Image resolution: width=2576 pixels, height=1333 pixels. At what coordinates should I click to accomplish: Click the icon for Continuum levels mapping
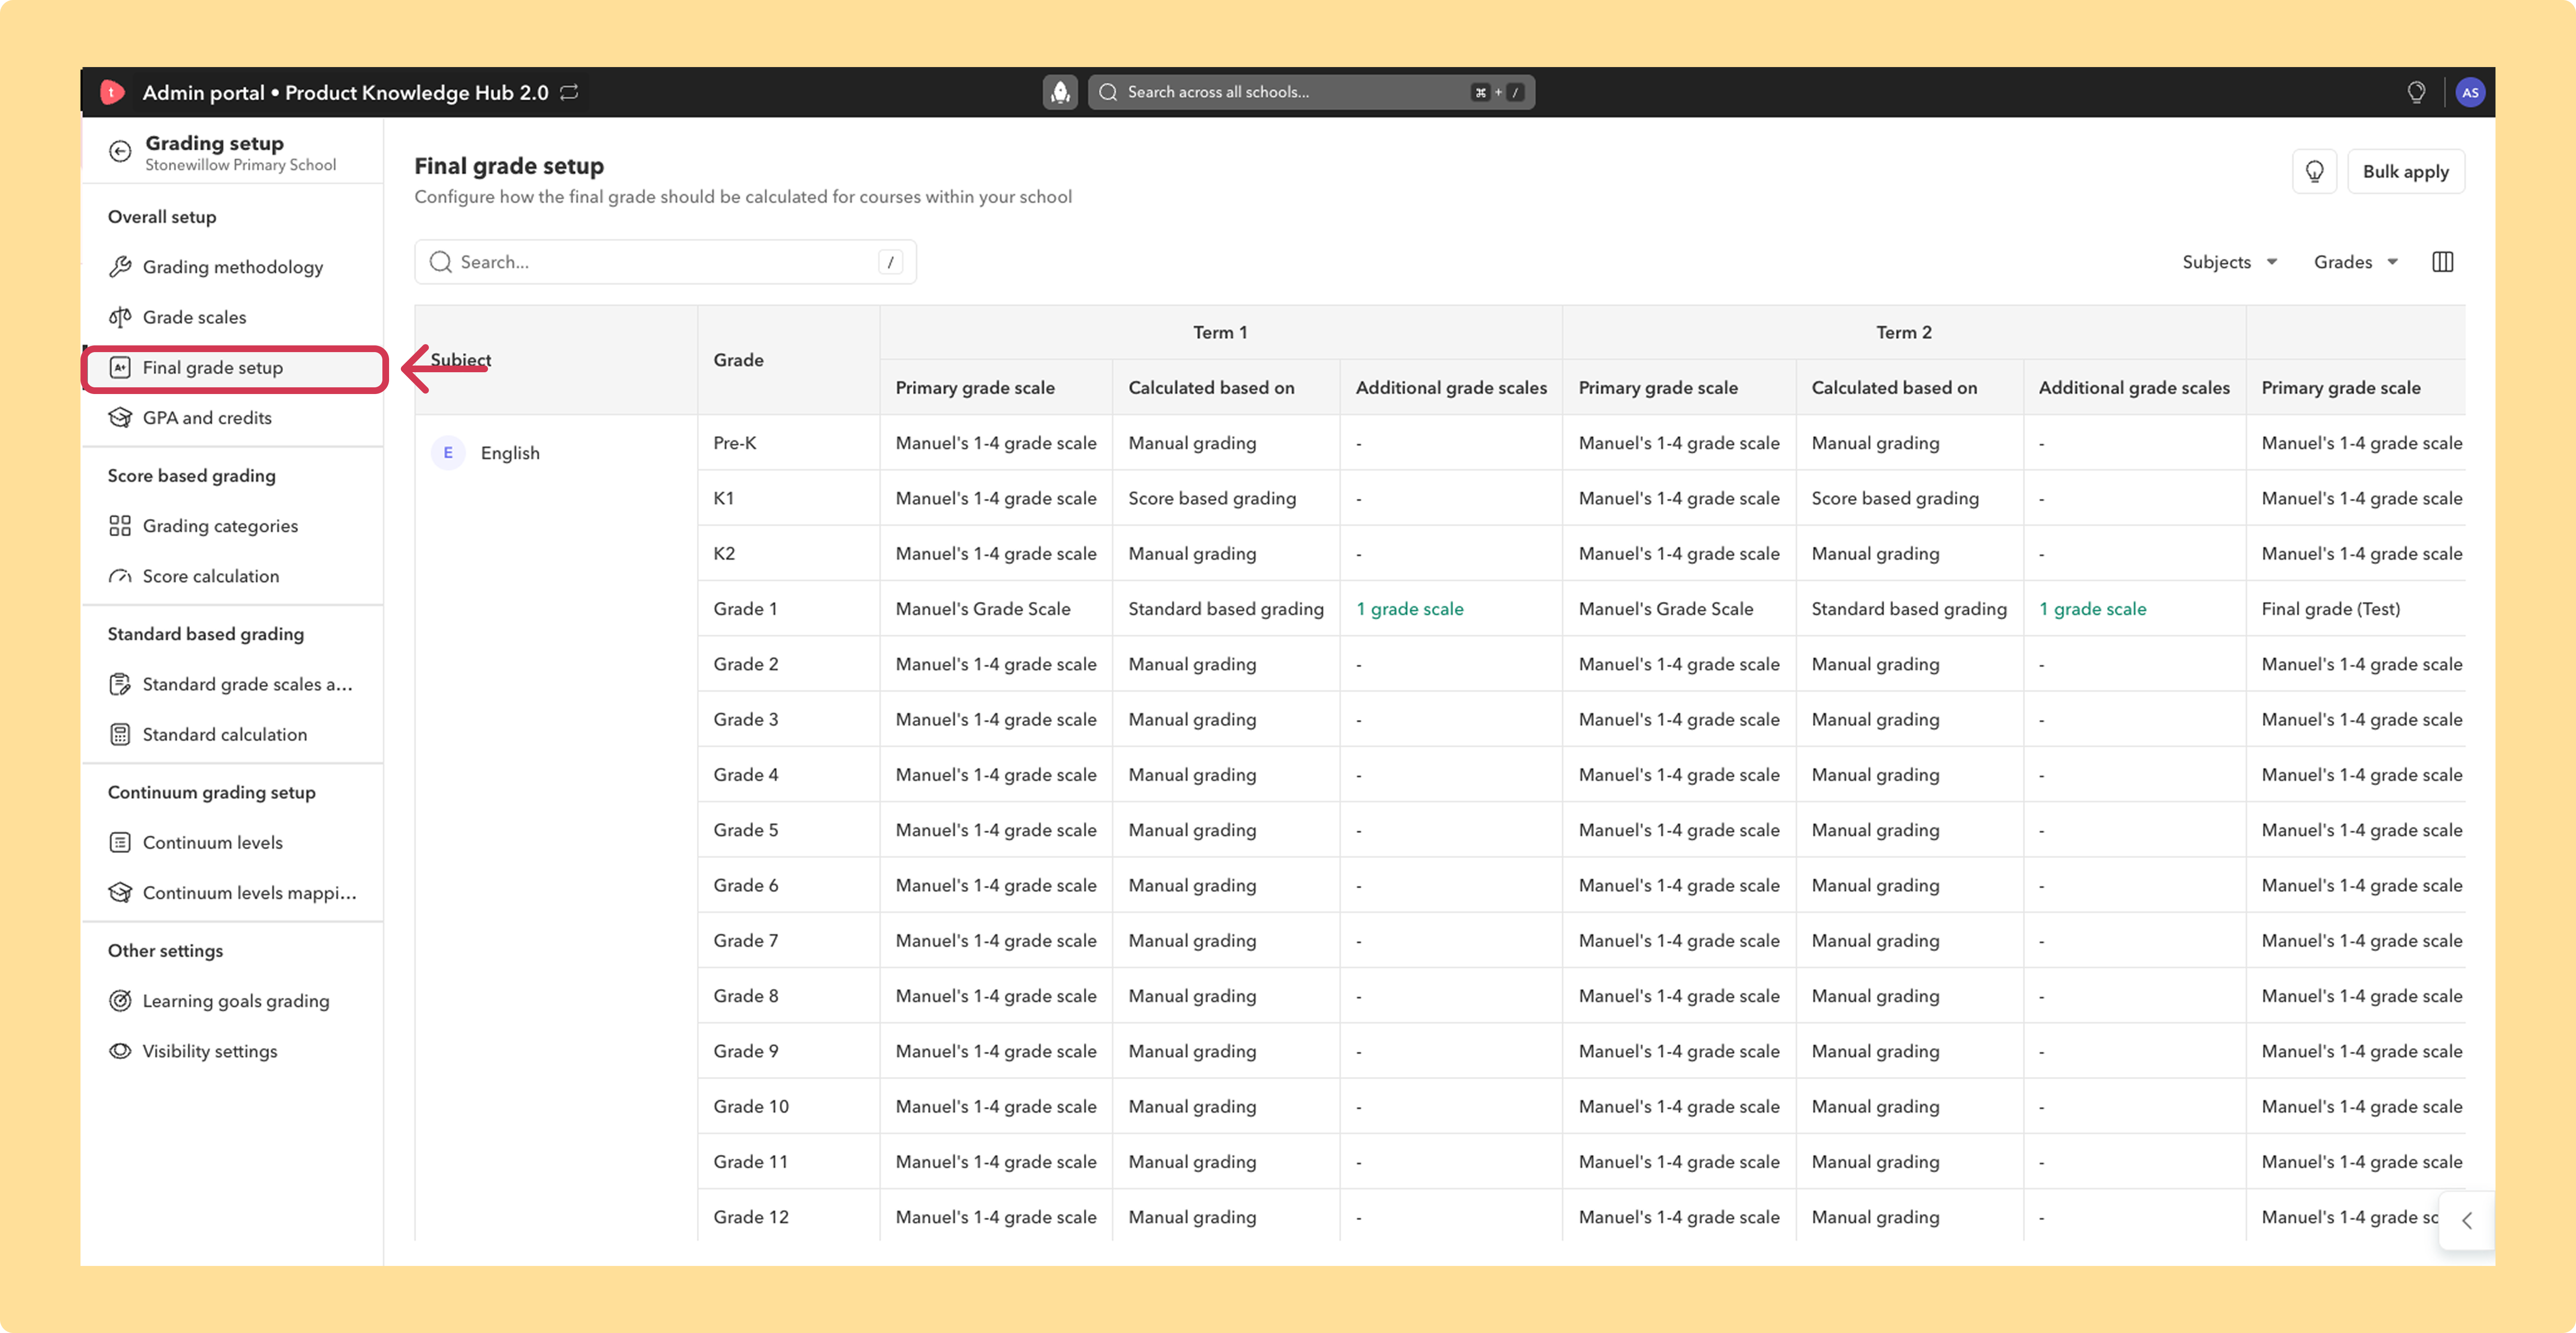[x=120, y=893]
